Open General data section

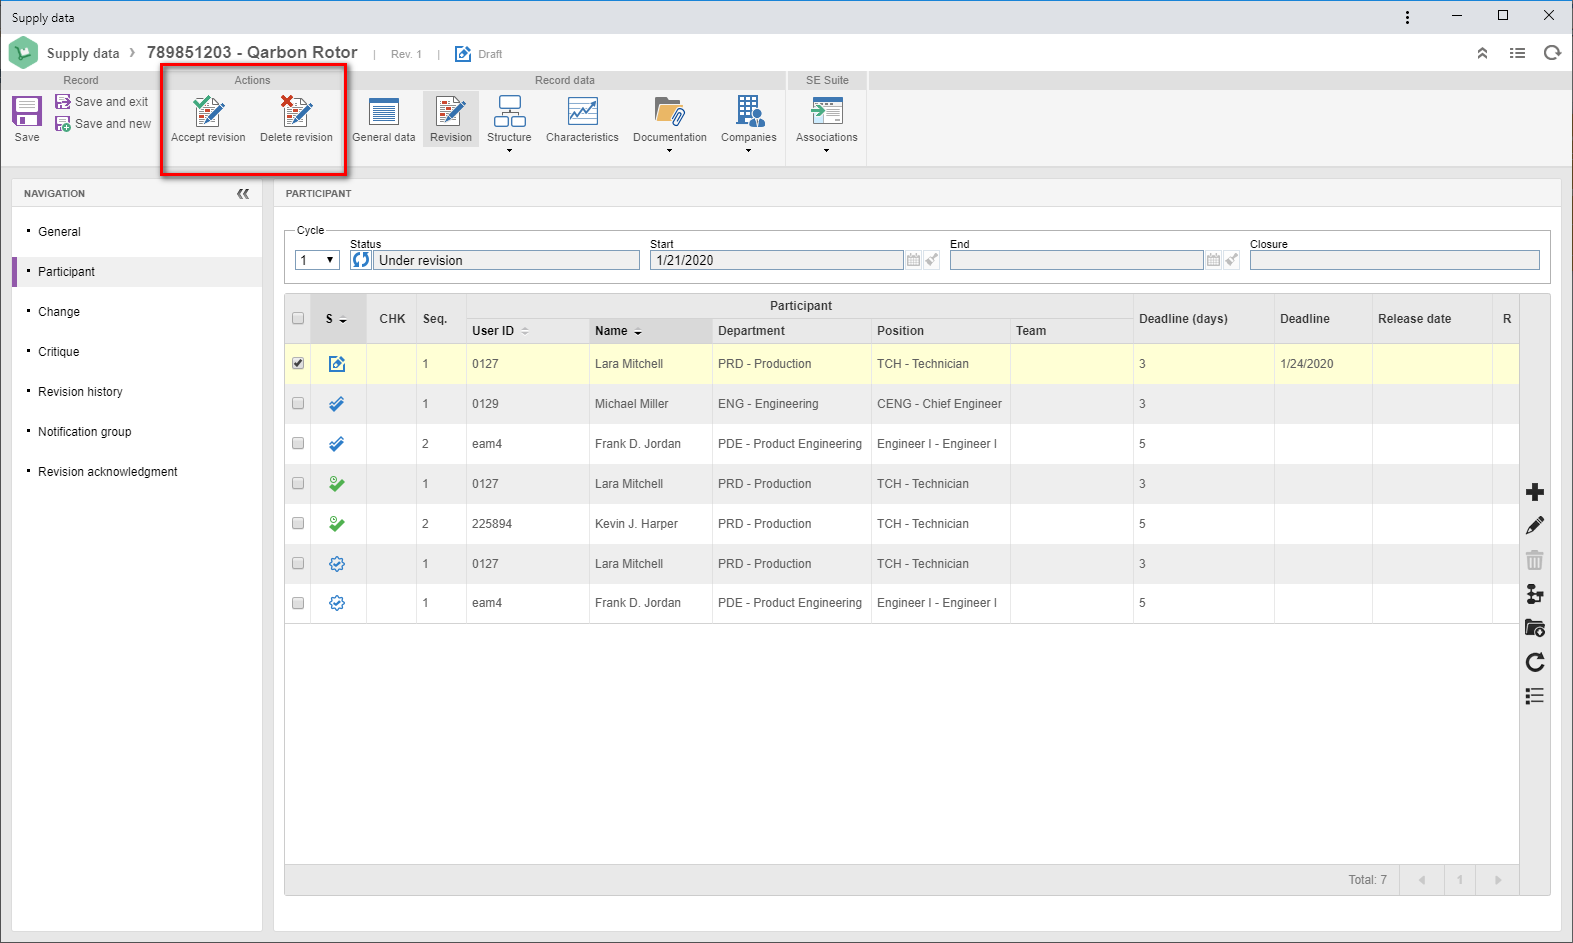point(384,119)
